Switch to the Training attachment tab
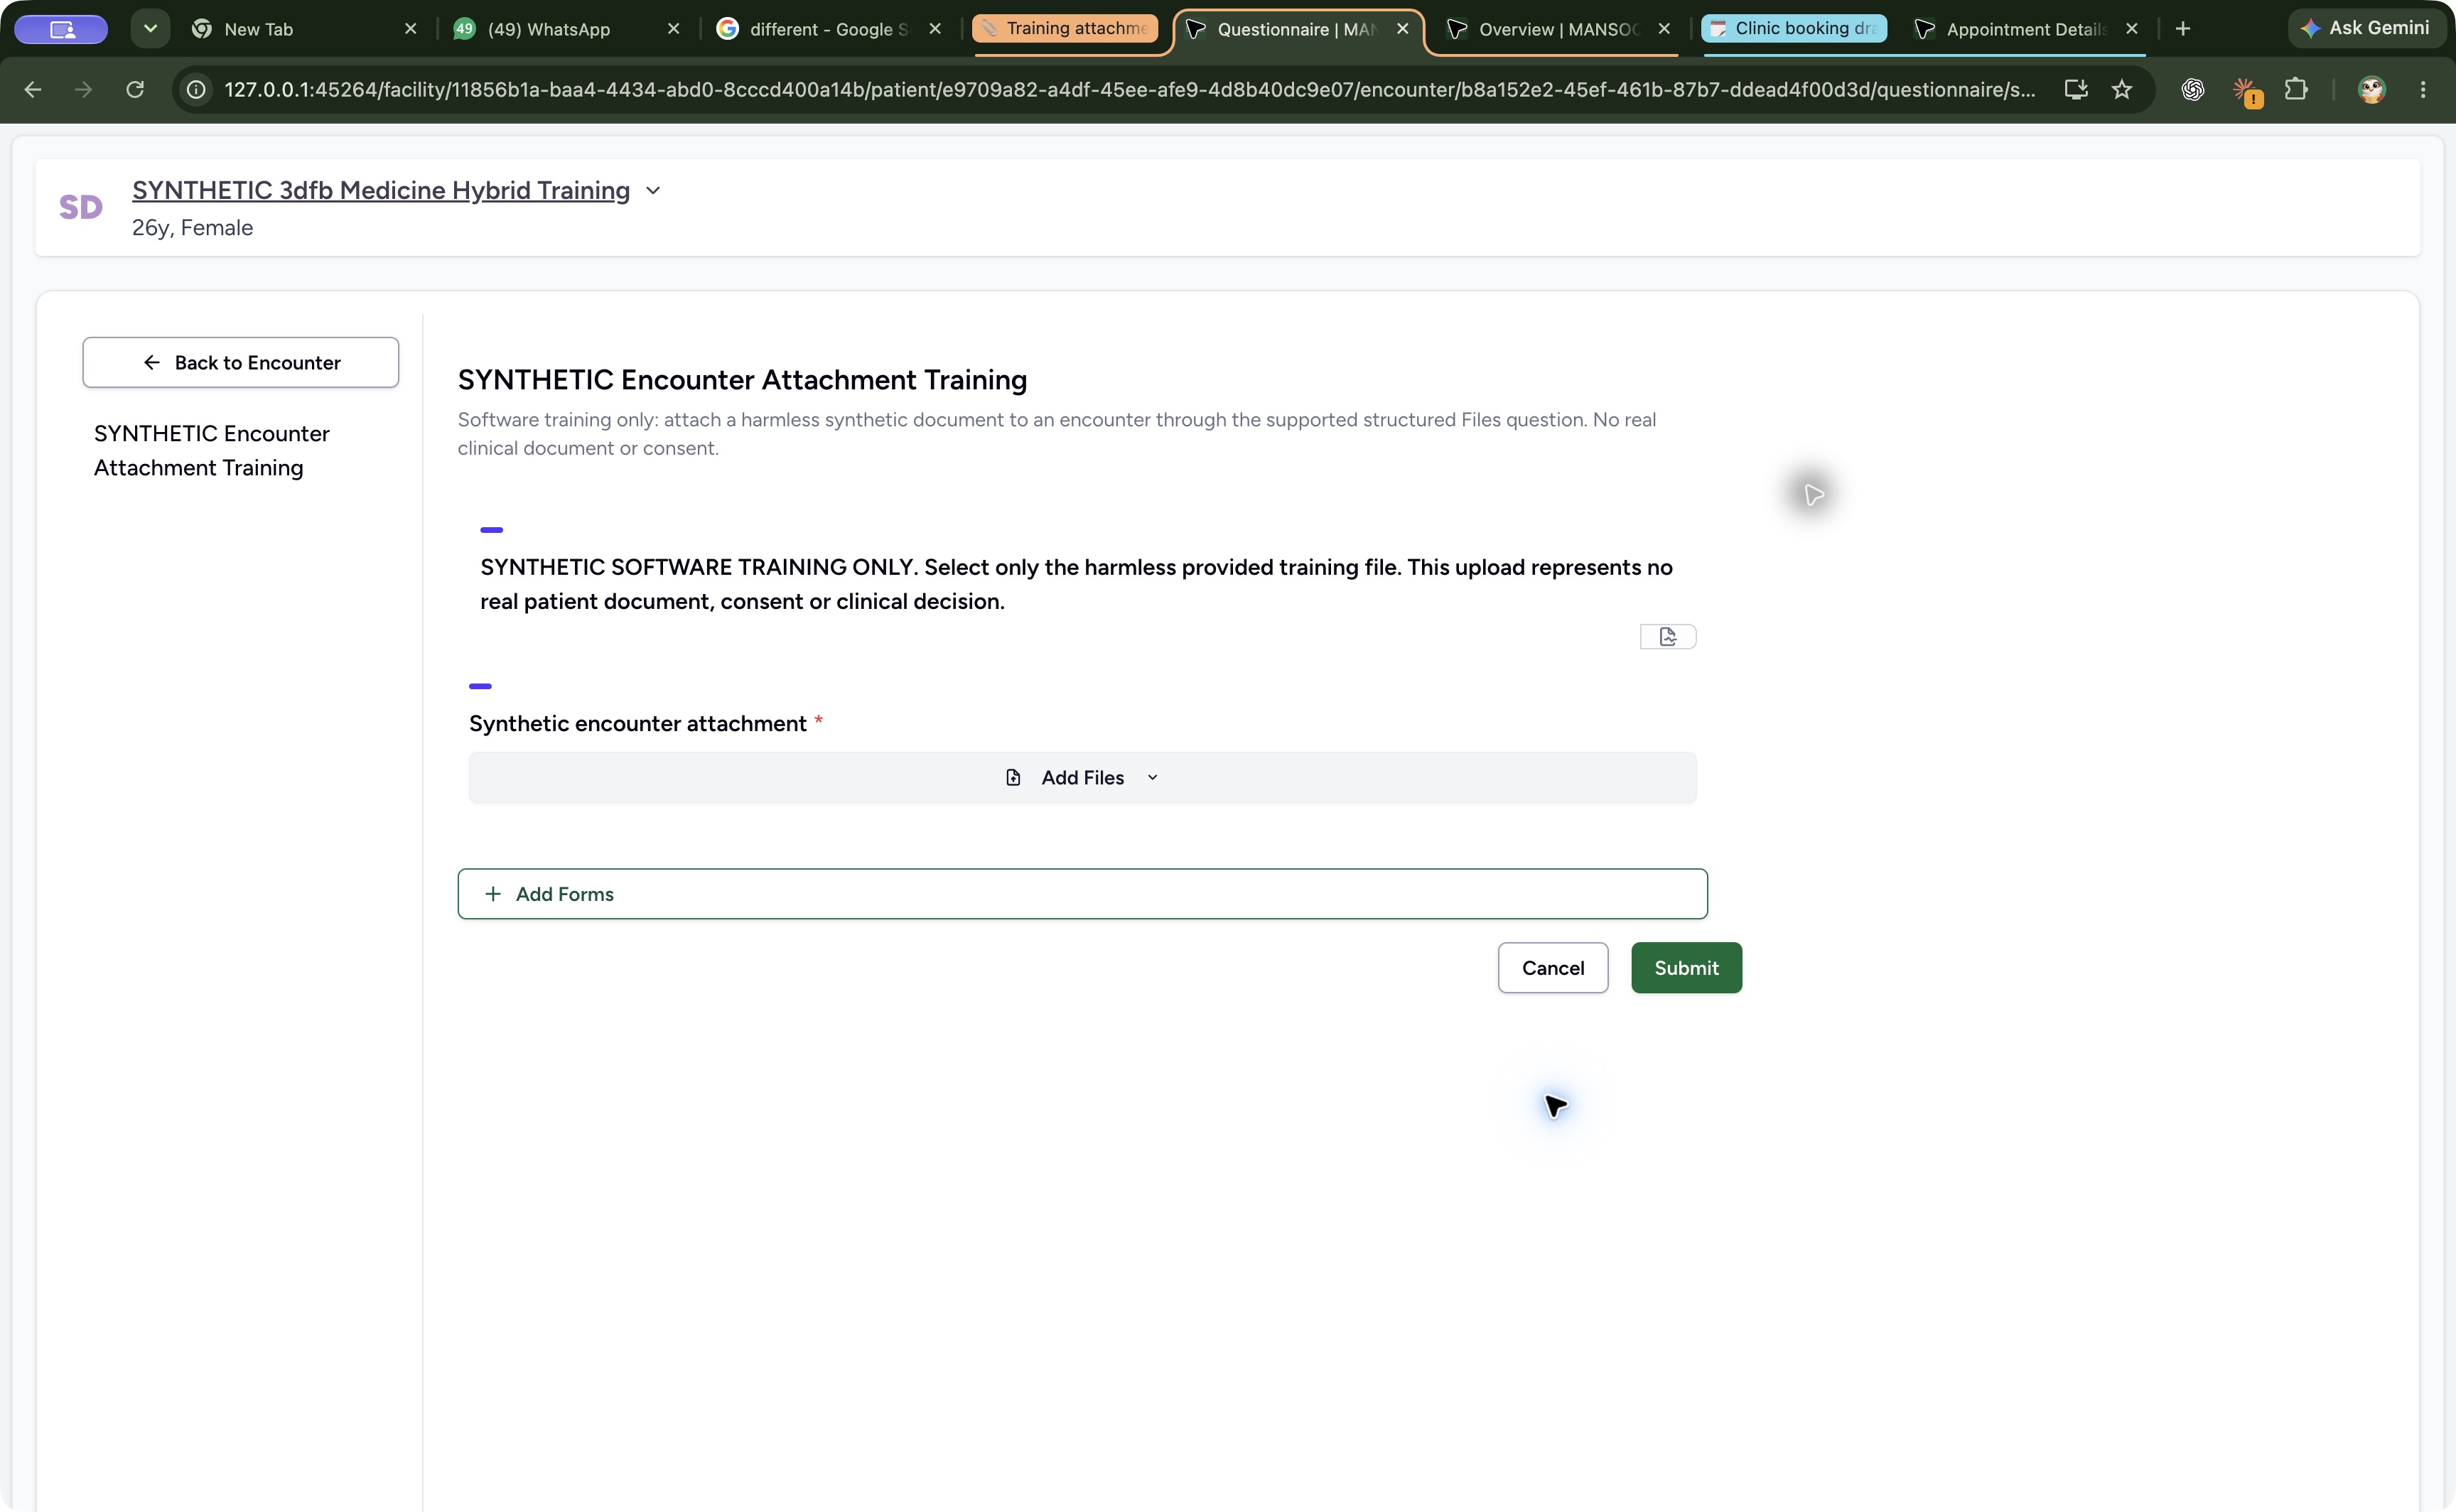 point(1065,29)
